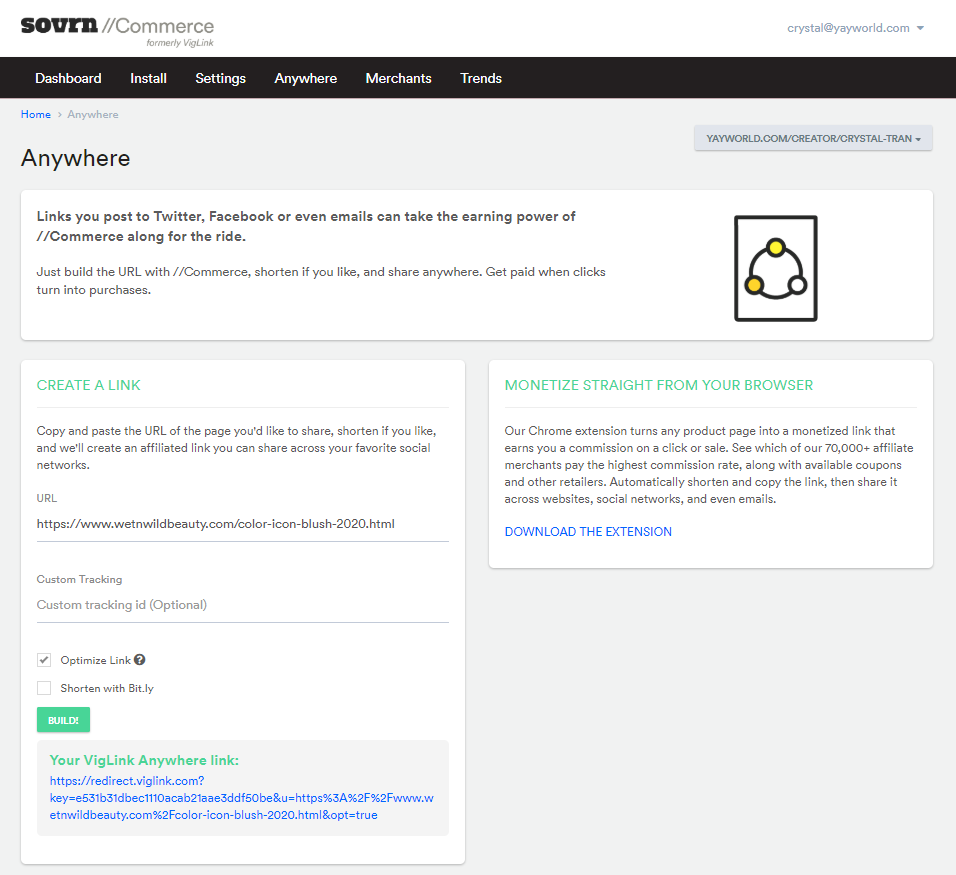The image size is (956, 875).
Task: Click the green BUILD! button
Action: click(x=63, y=720)
